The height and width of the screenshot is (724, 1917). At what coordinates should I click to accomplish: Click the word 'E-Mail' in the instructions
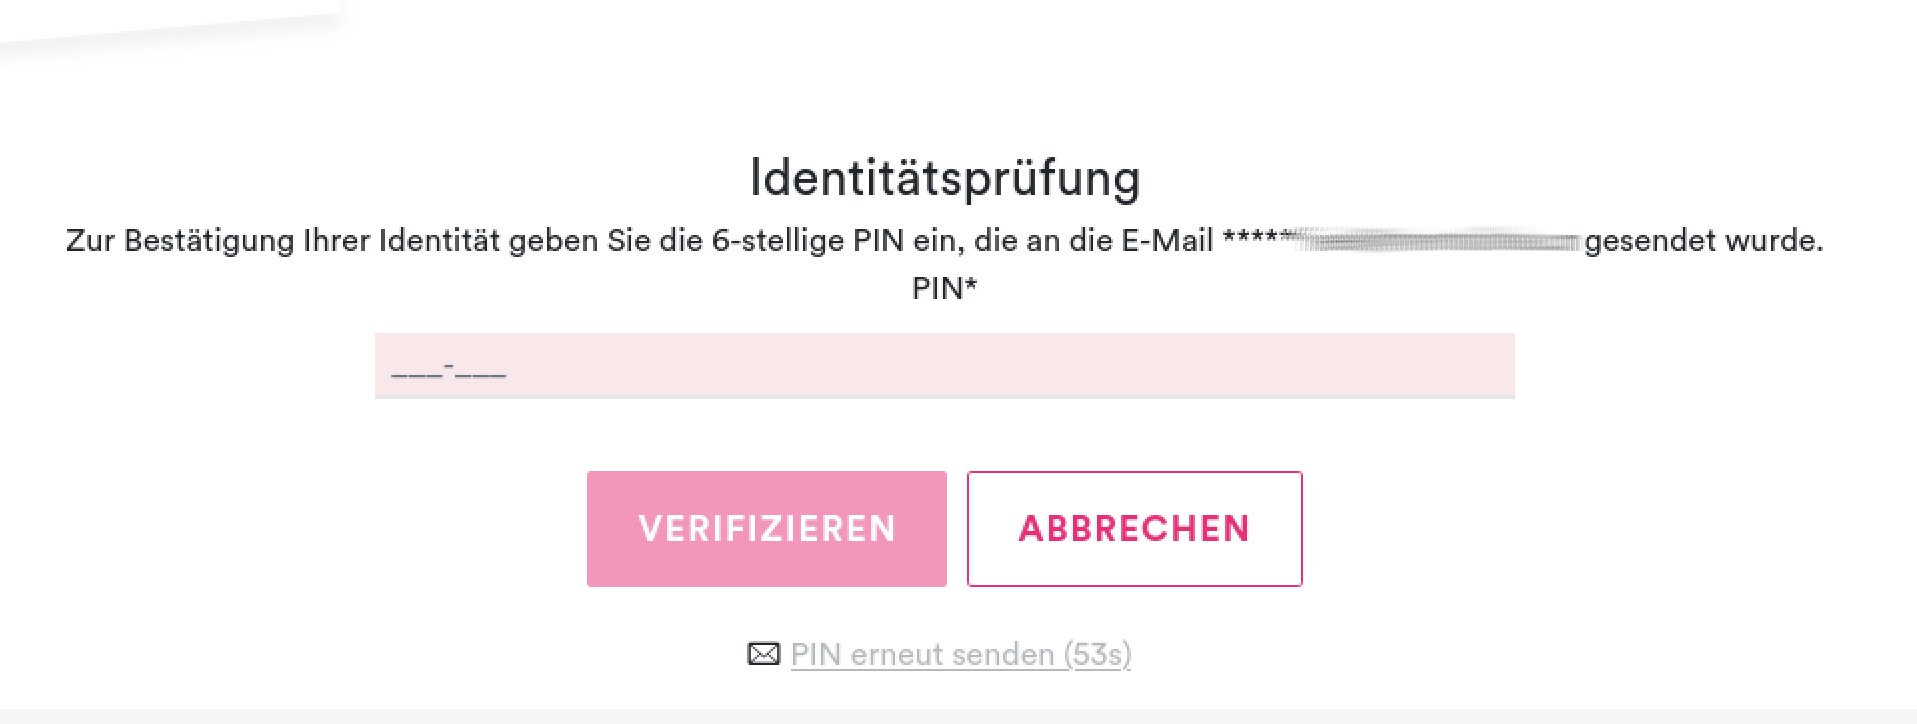coord(1167,241)
